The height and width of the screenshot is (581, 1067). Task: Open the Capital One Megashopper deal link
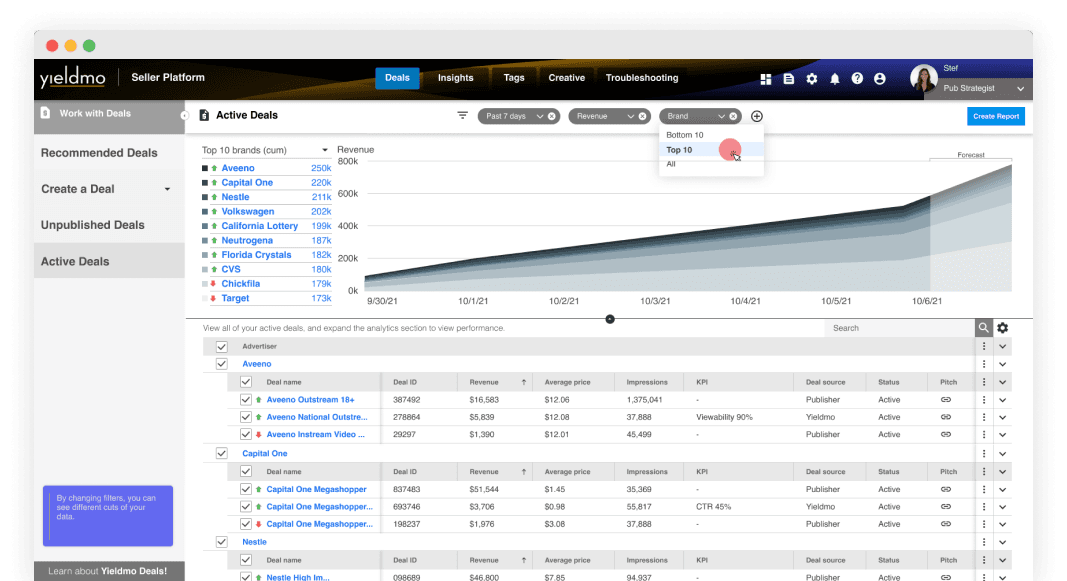316,489
